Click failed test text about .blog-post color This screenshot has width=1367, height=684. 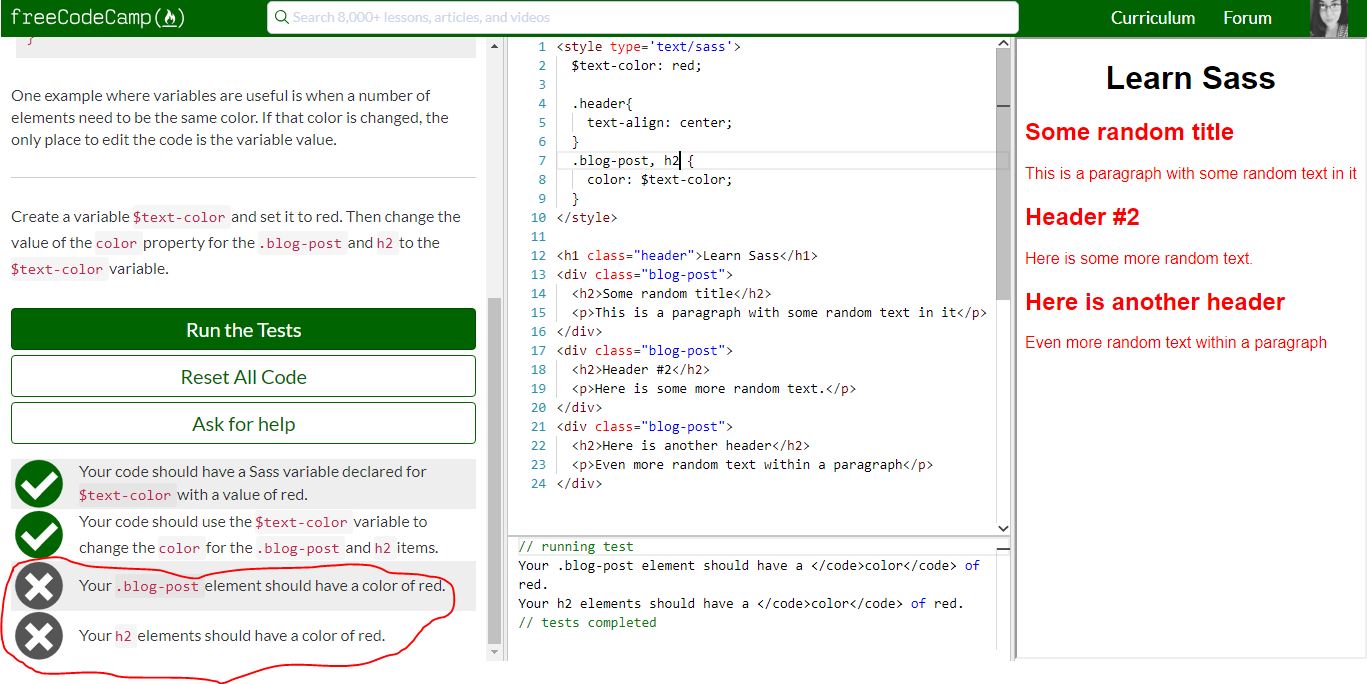262,586
